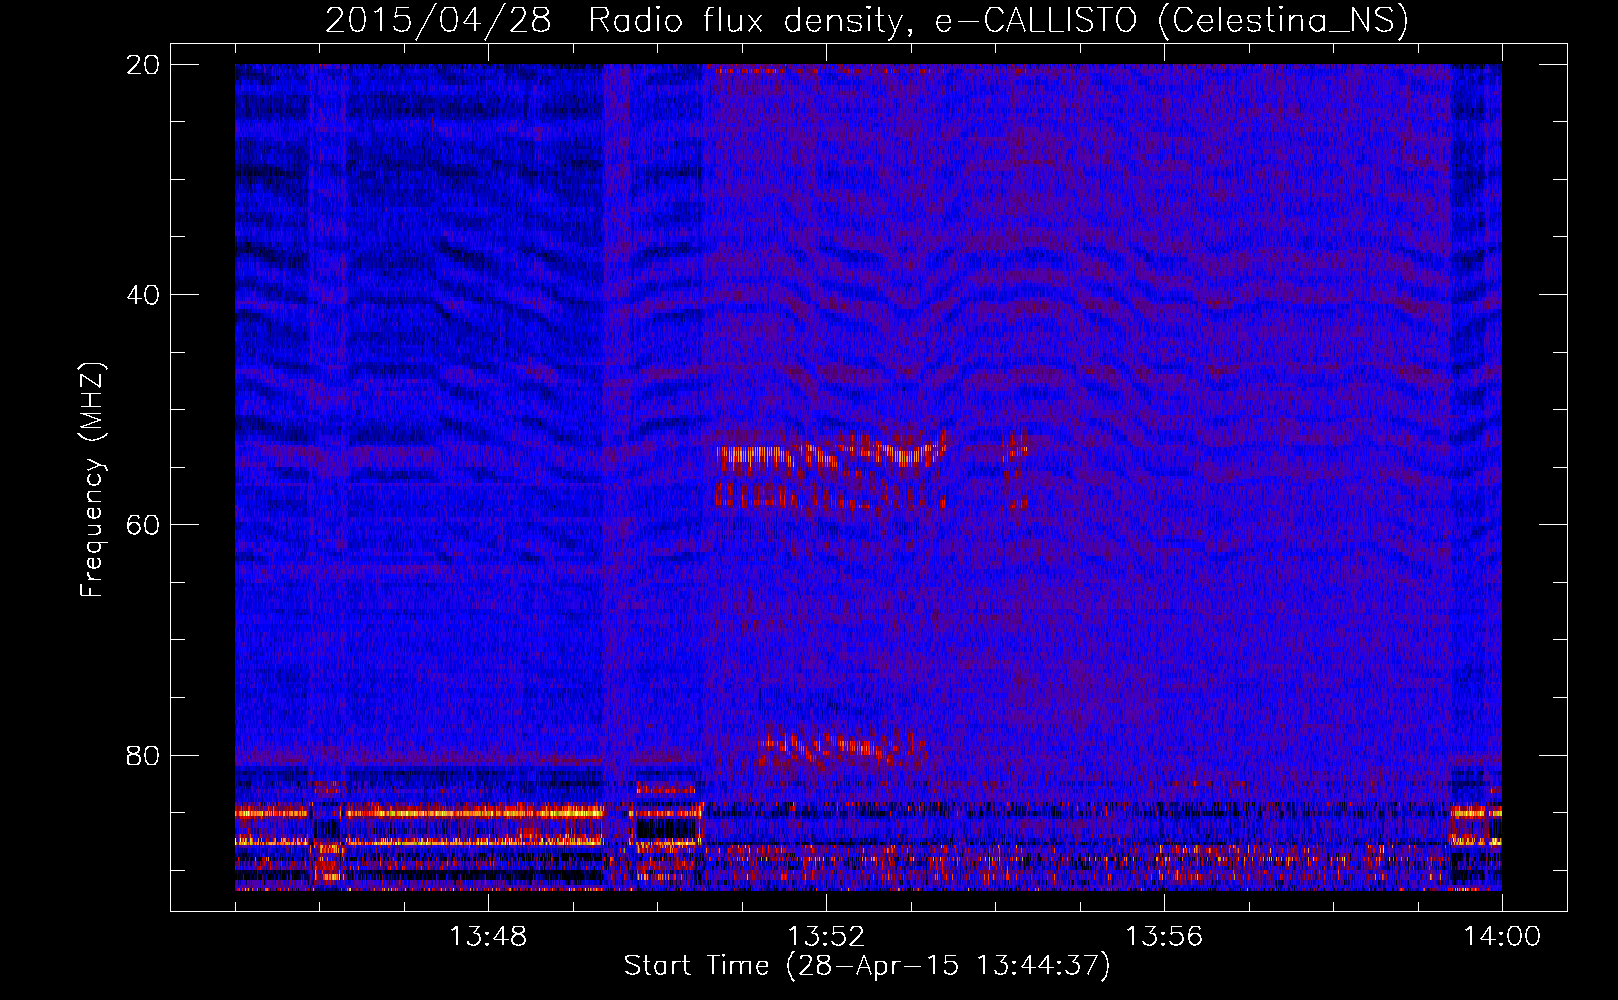Click the 20 MHz frequency tick label
The width and height of the screenshot is (1618, 1000).
coord(143,65)
